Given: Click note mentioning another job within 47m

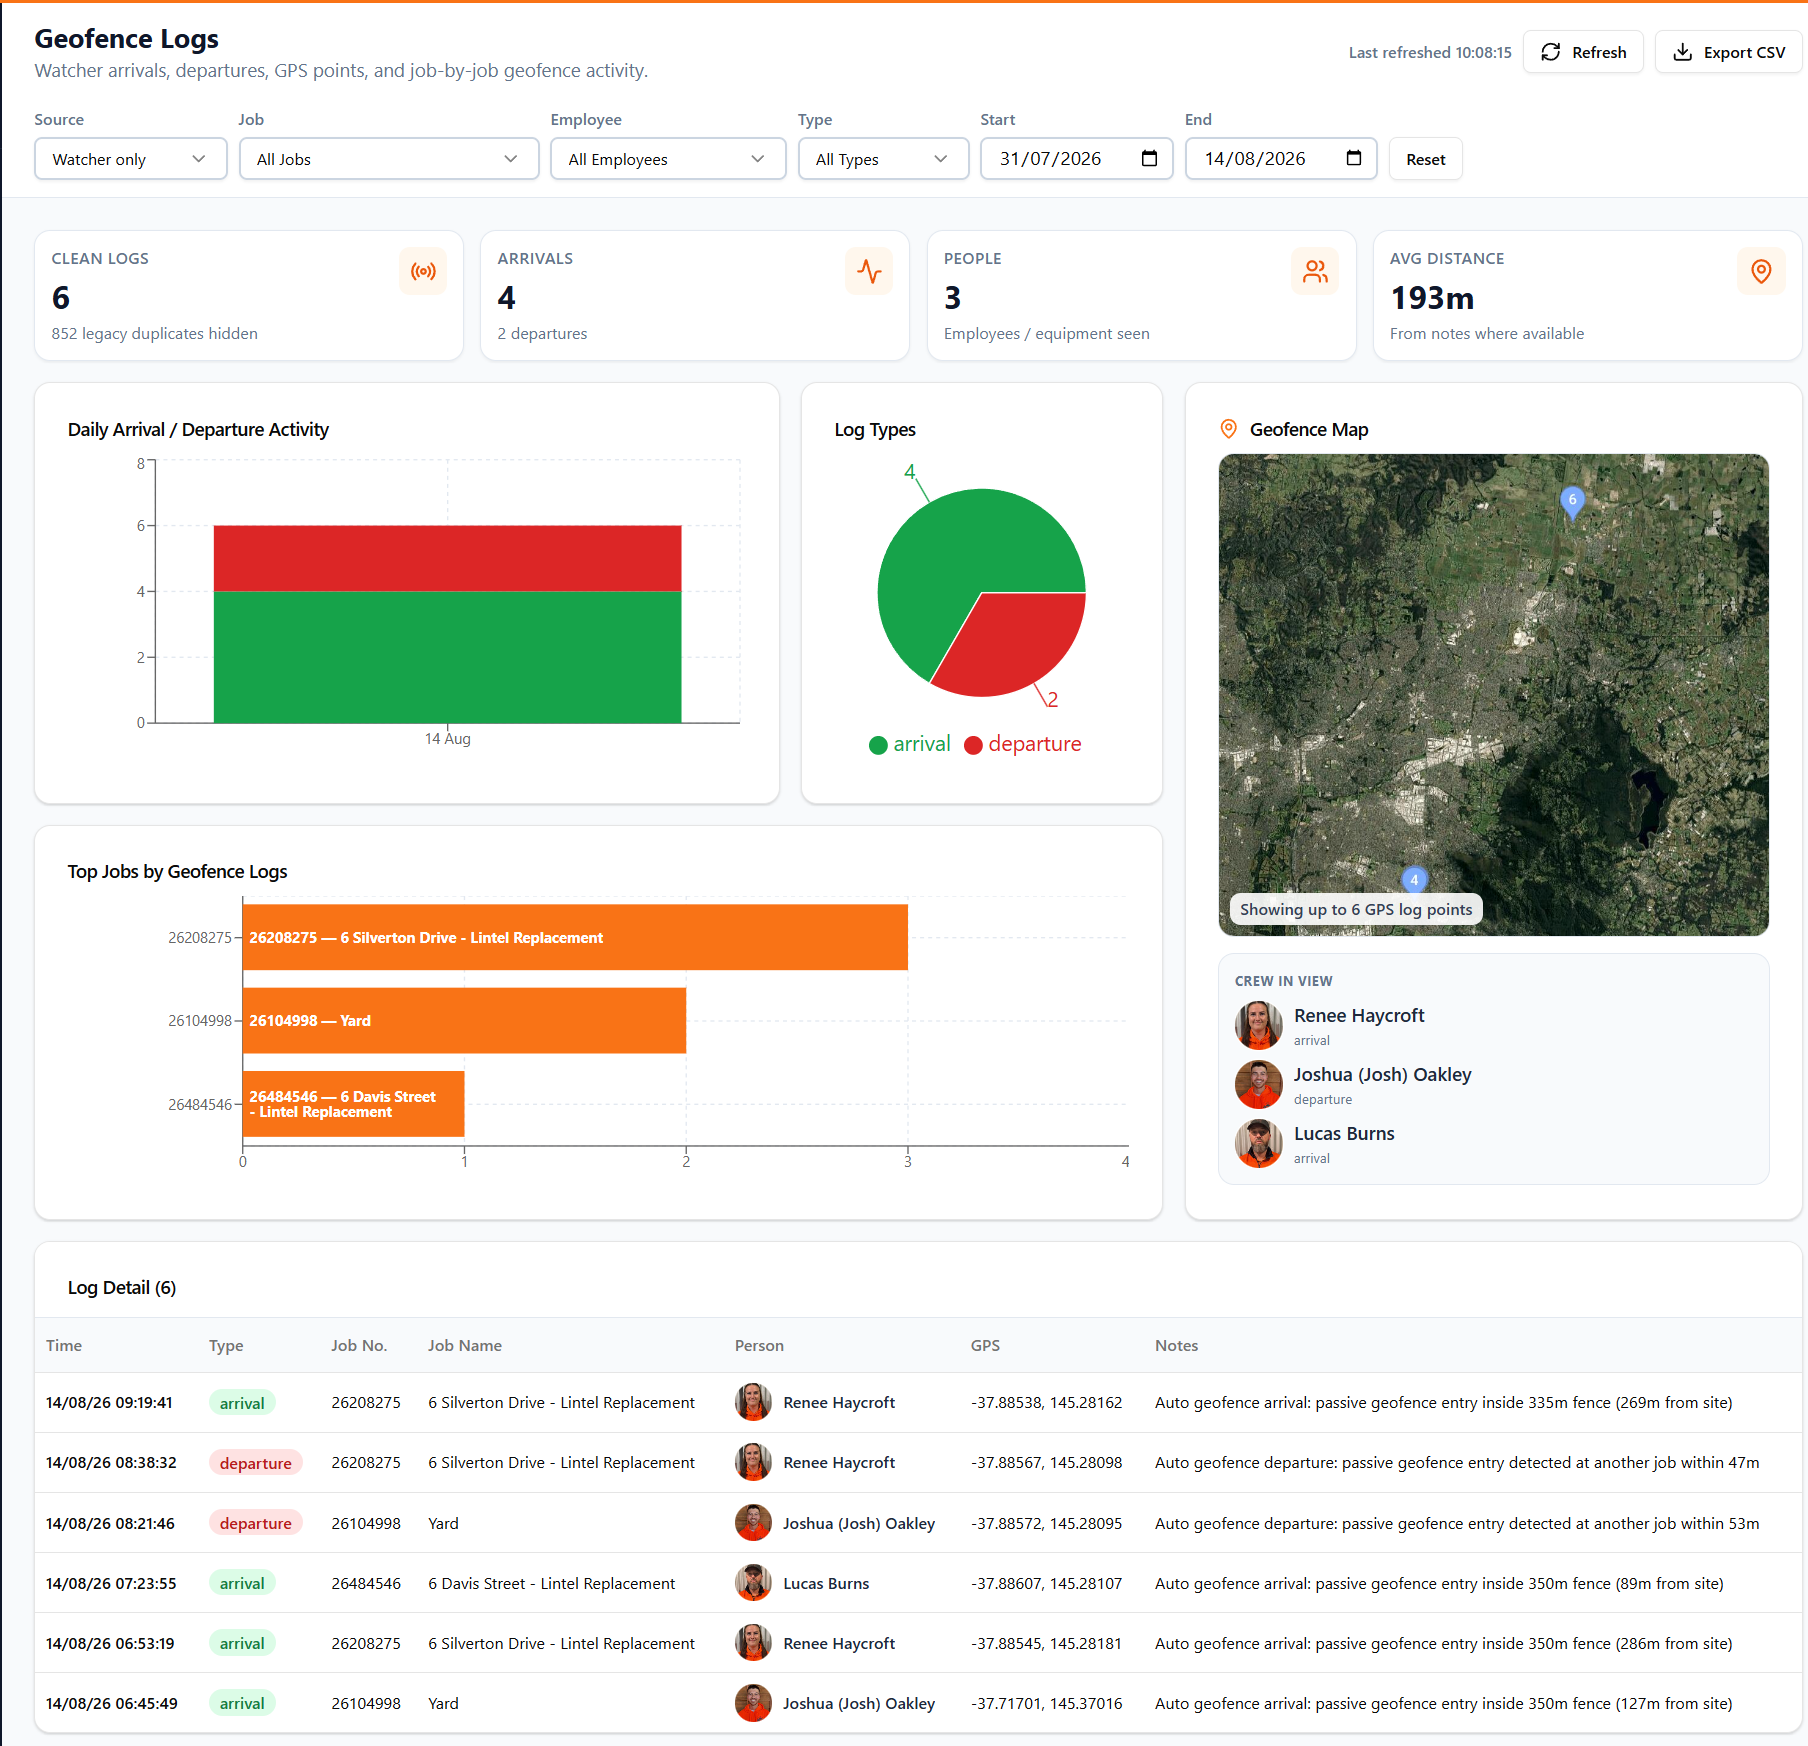Looking at the screenshot, I should pyautogui.click(x=1457, y=1462).
